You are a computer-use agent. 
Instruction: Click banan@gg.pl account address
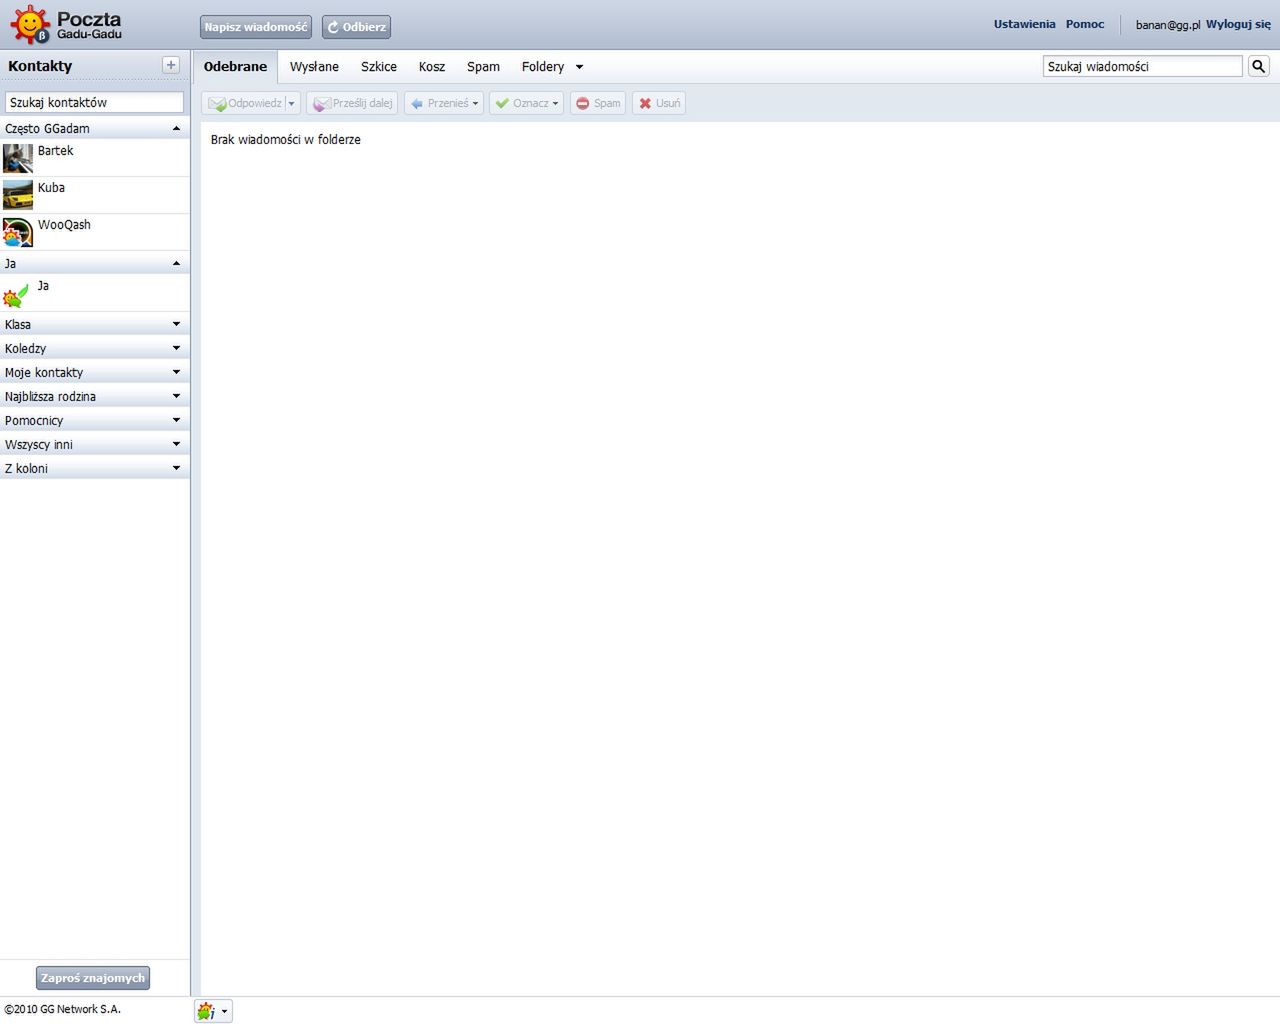1168,25
